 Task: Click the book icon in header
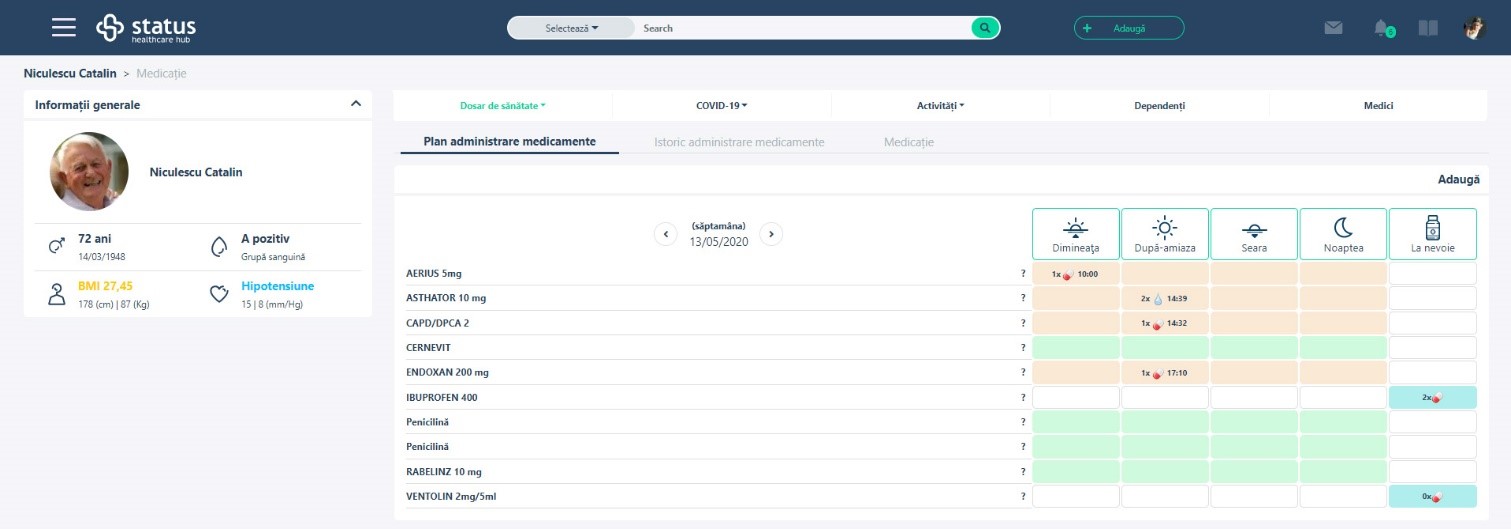pyautogui.click(x=1428, y=28)
